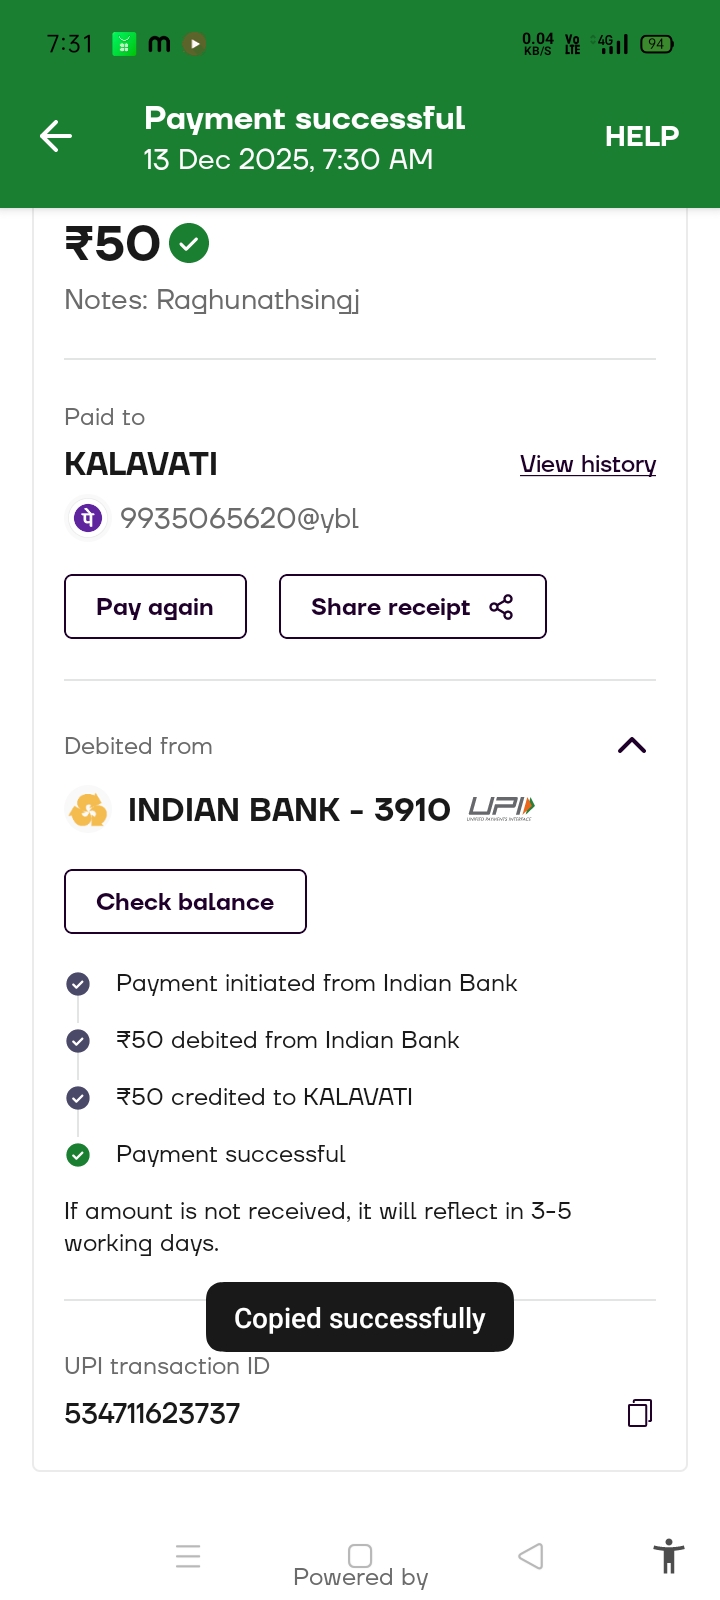Open HELP from the header

[641, 136]
